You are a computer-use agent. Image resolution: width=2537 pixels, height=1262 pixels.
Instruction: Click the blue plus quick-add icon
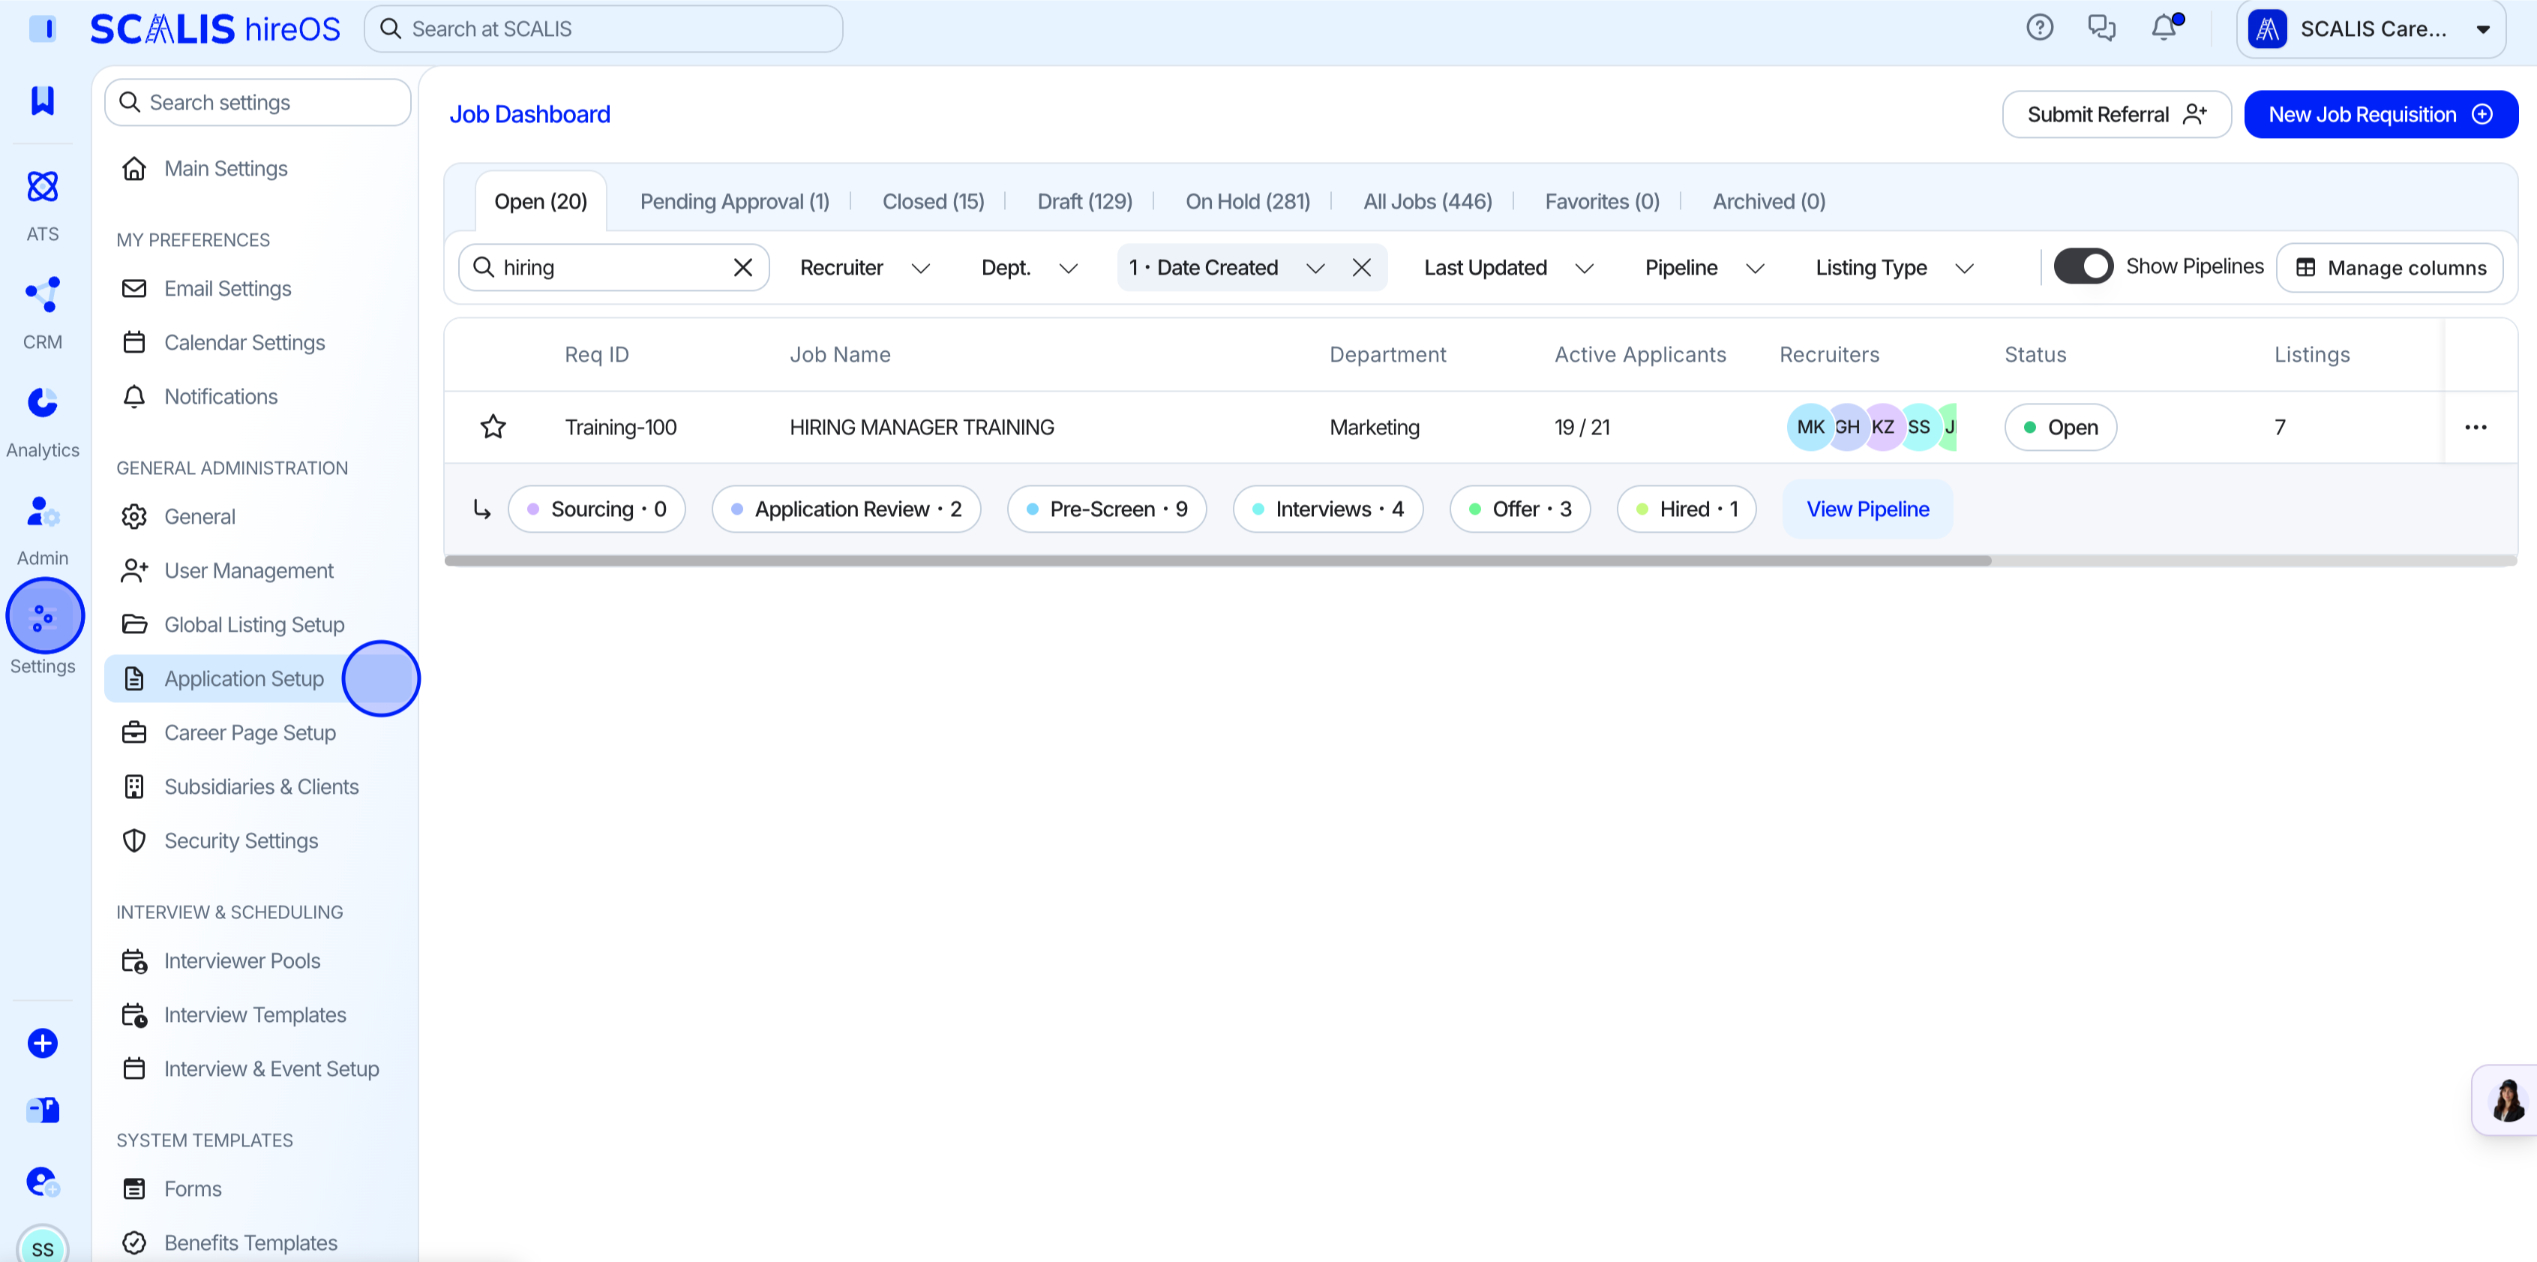tap(42, 1043)
